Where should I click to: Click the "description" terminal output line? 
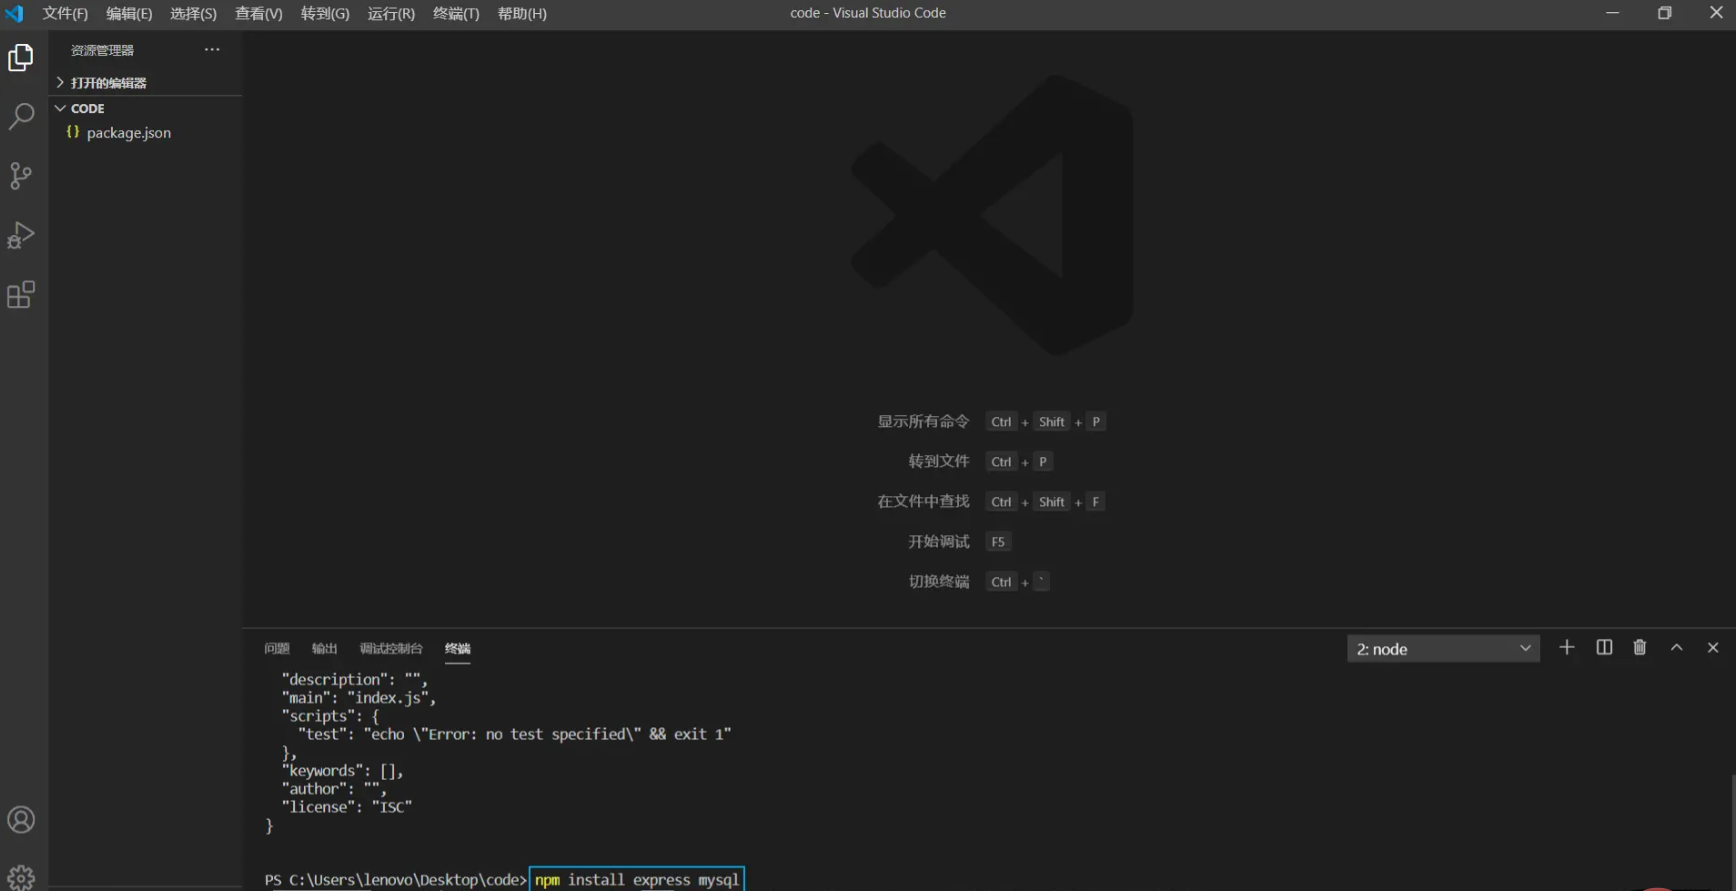355,680
